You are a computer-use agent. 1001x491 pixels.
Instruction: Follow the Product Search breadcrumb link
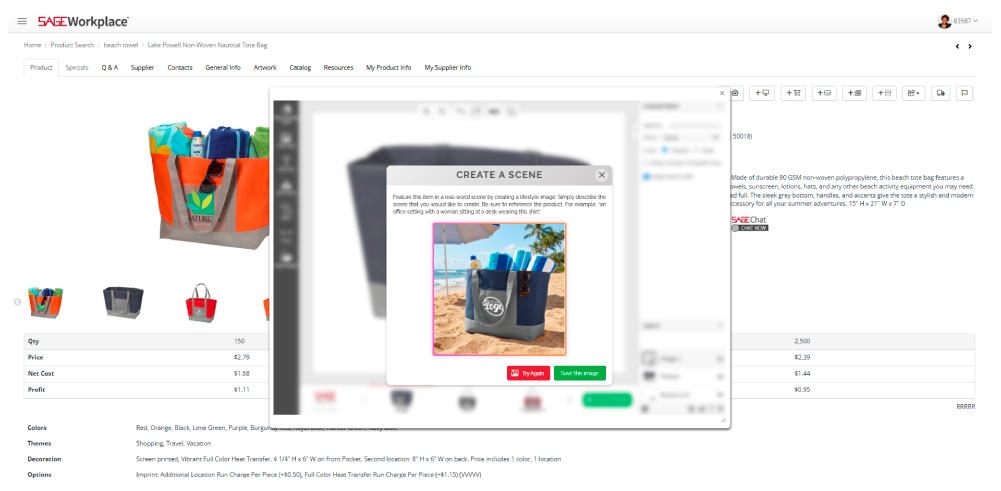click(72, 45)
